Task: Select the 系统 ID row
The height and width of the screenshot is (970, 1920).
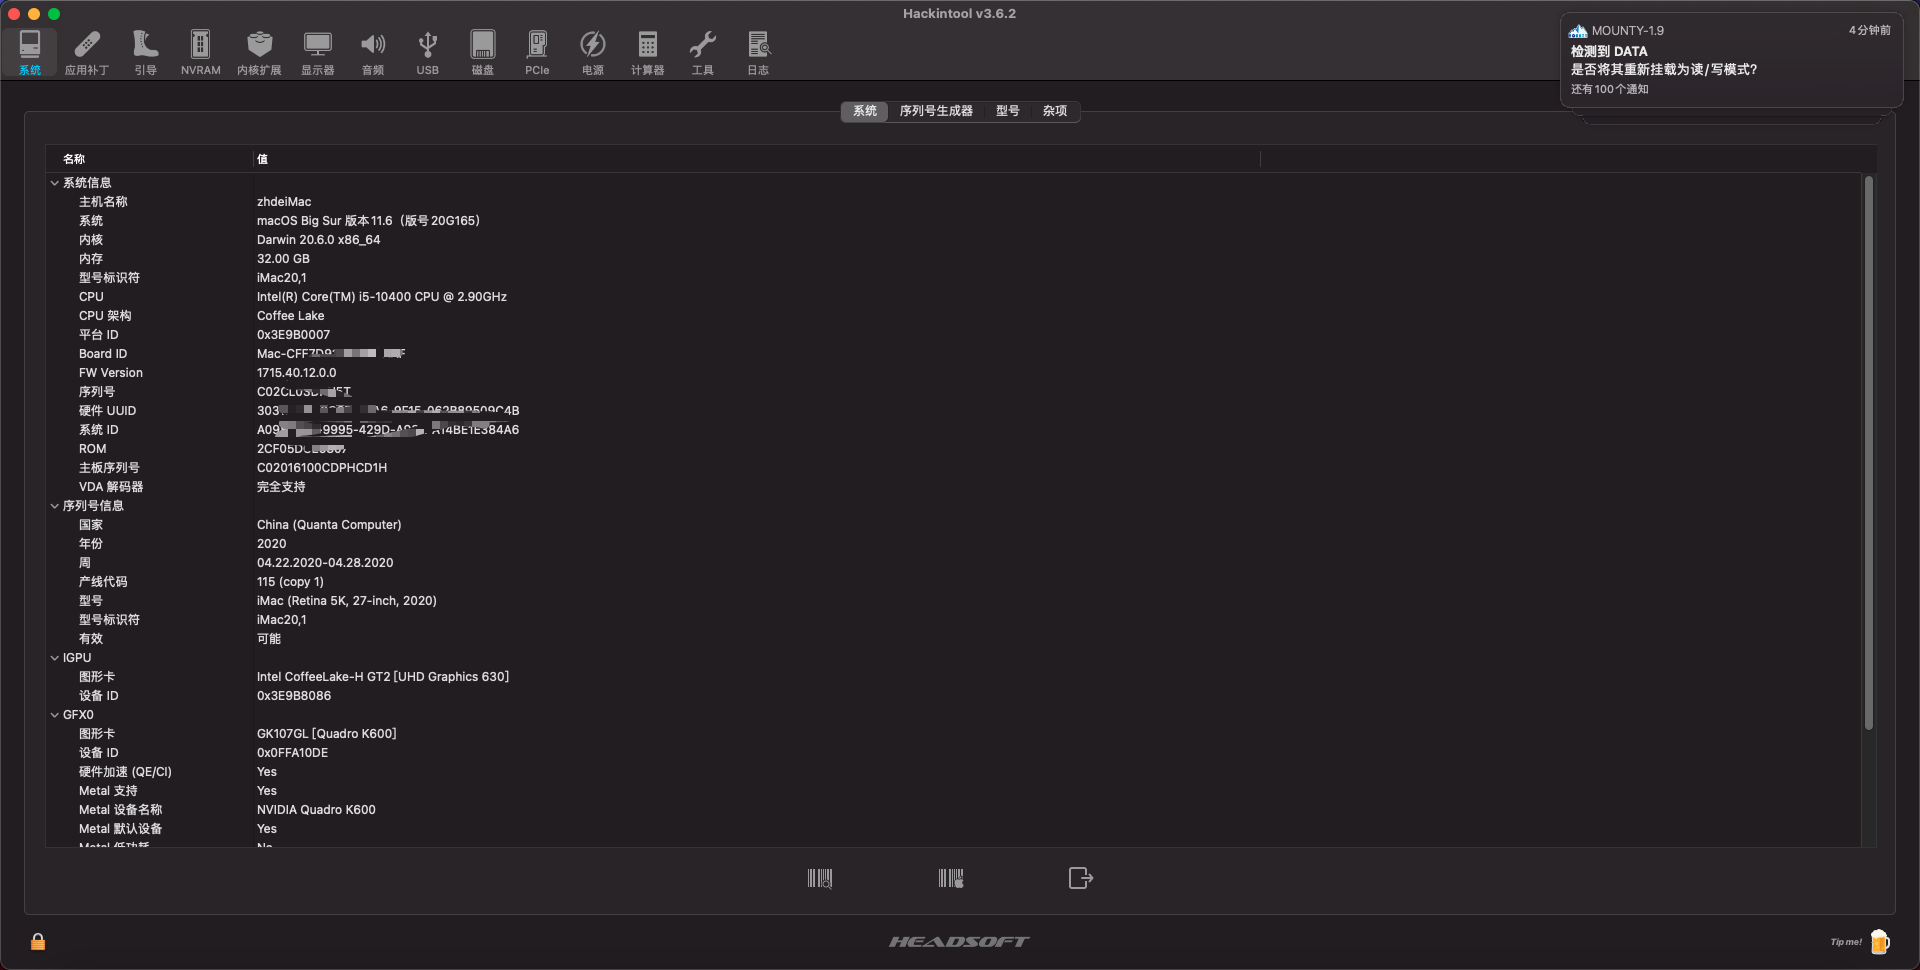Action: [953, 430]
